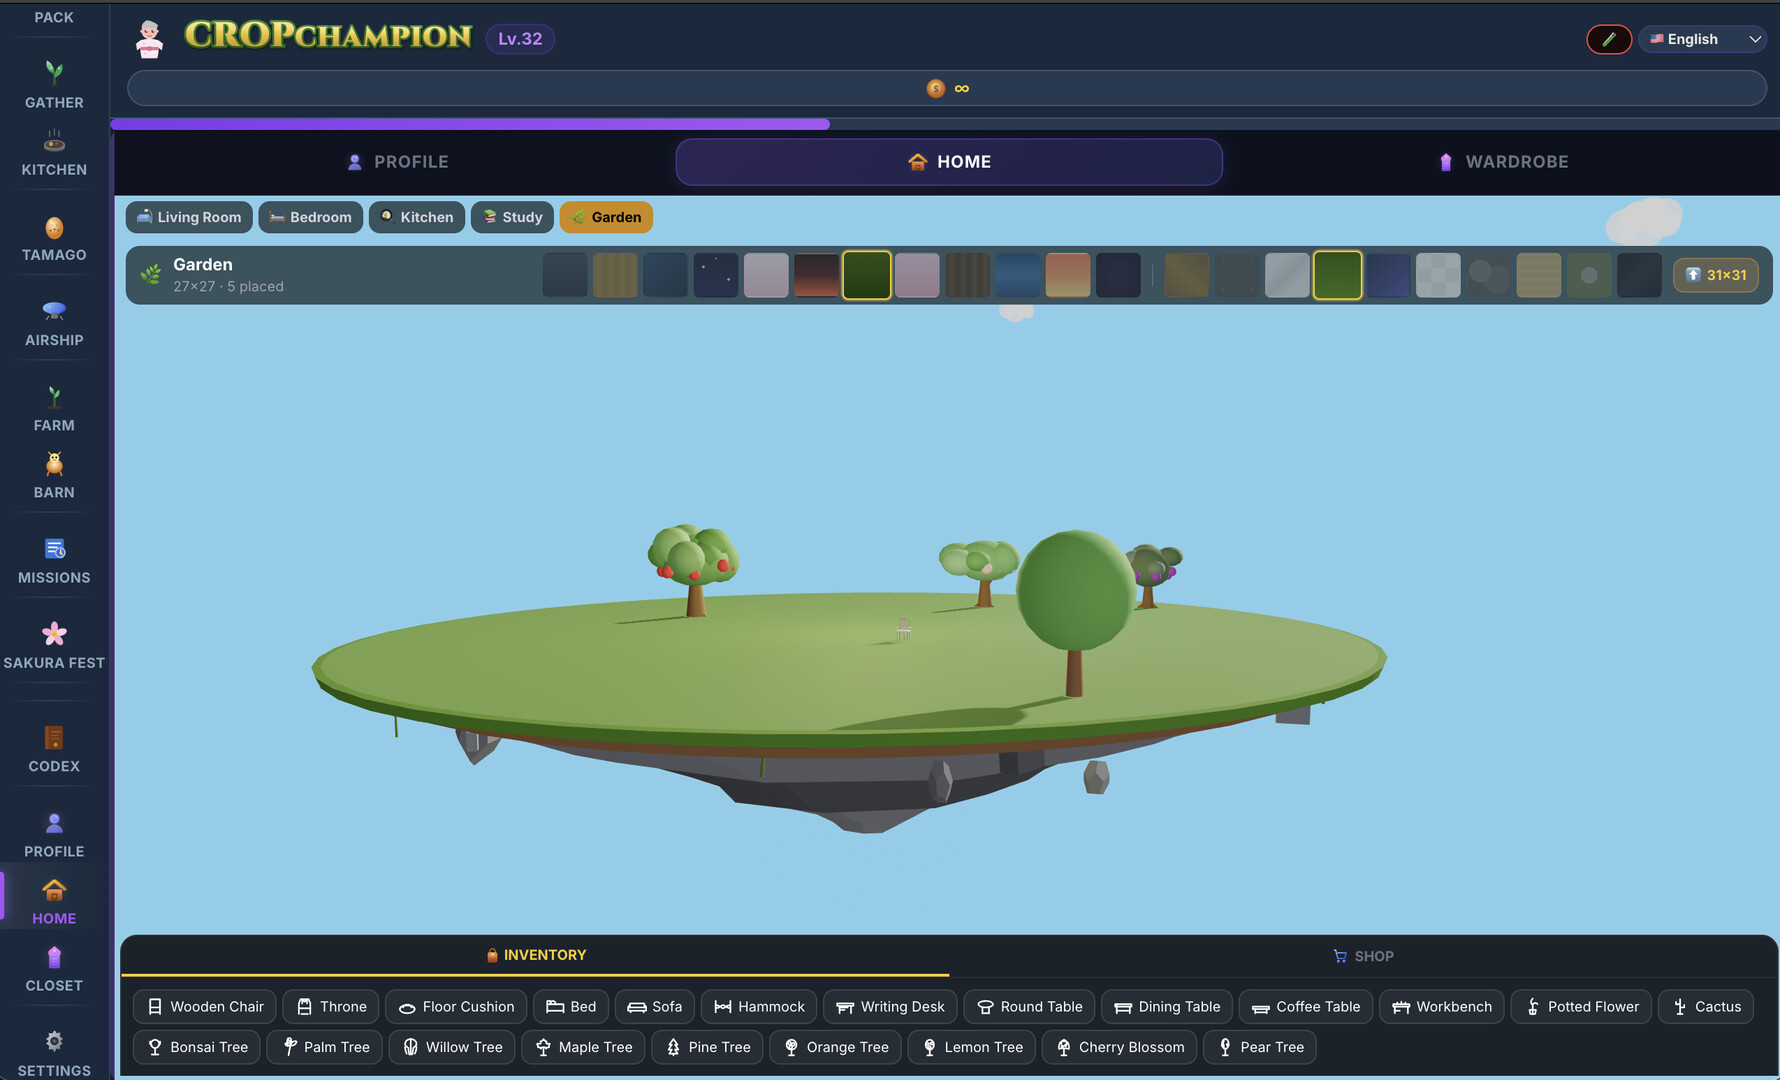Image resolution: width=1780 pixels, height=1080 pixels.
Task: Open the English language dropdown
Action: pyautogui.click(x=1702, y=39)
